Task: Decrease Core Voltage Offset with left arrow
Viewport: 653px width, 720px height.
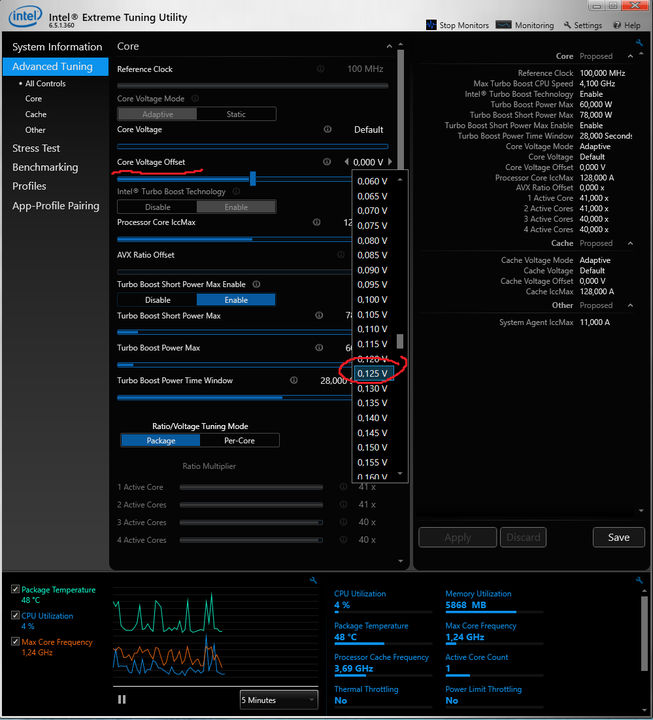Action: click(x=347, y=162)
